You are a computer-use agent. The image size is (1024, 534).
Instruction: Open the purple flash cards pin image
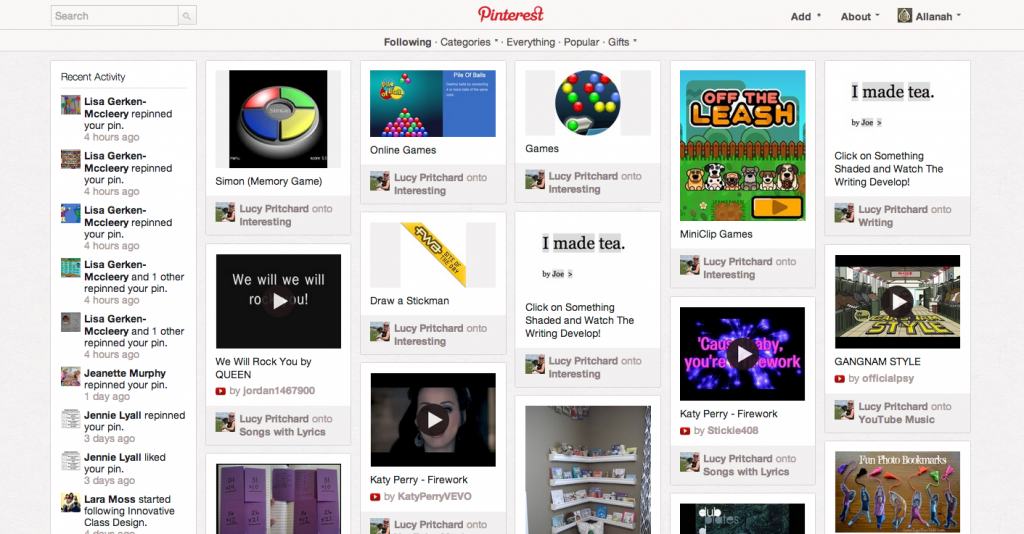pos(278,499)
